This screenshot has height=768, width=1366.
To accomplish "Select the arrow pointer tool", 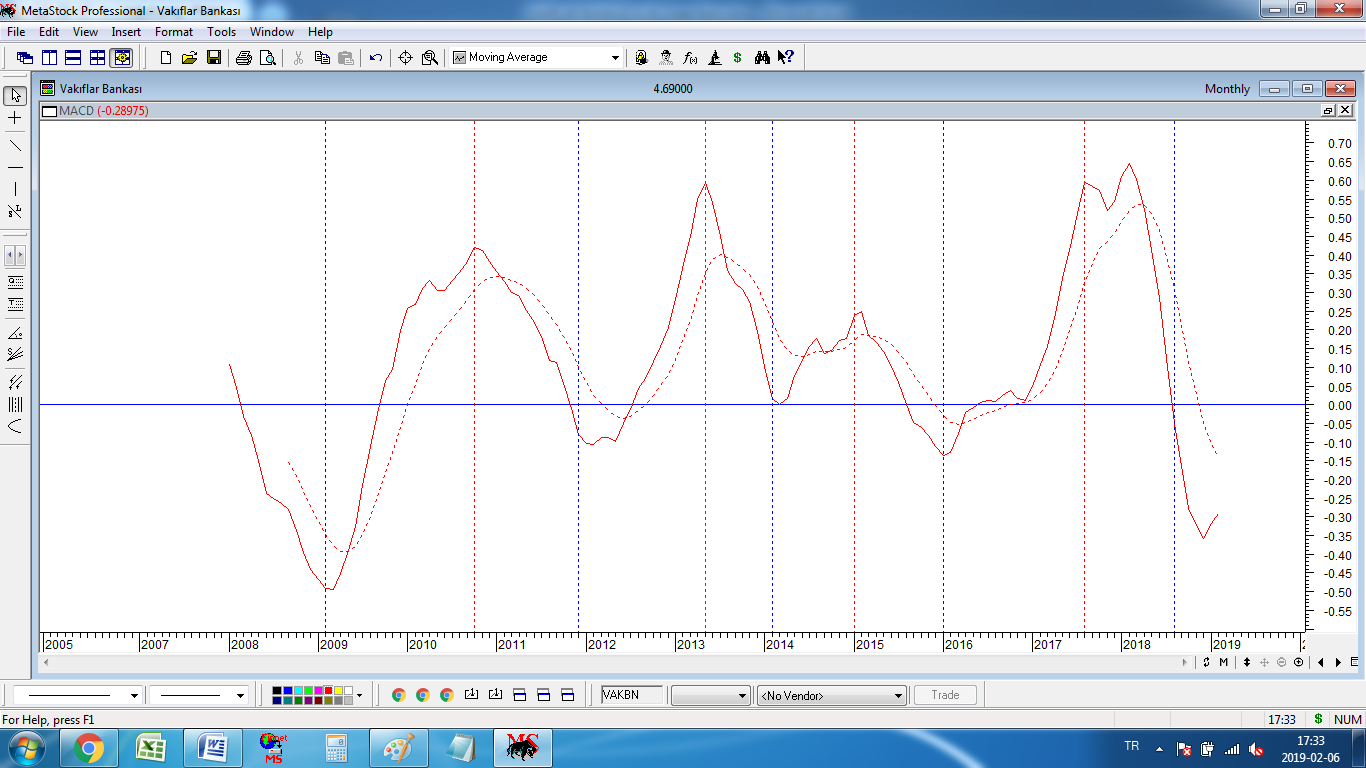I will (15, 96).
